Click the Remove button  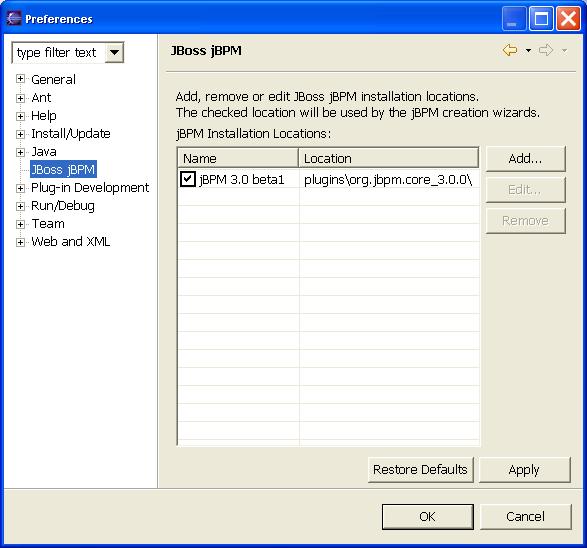point(525,221)
